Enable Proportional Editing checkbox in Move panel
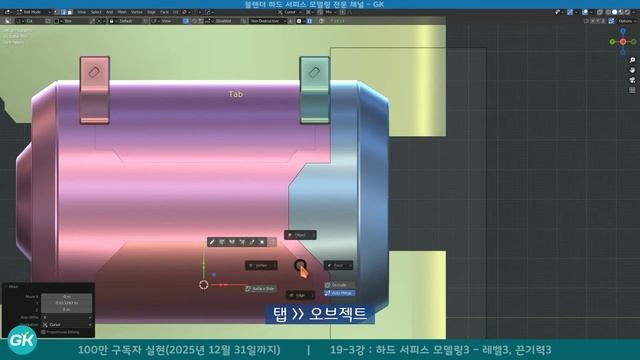640x360 pixels. coord(43,332)
